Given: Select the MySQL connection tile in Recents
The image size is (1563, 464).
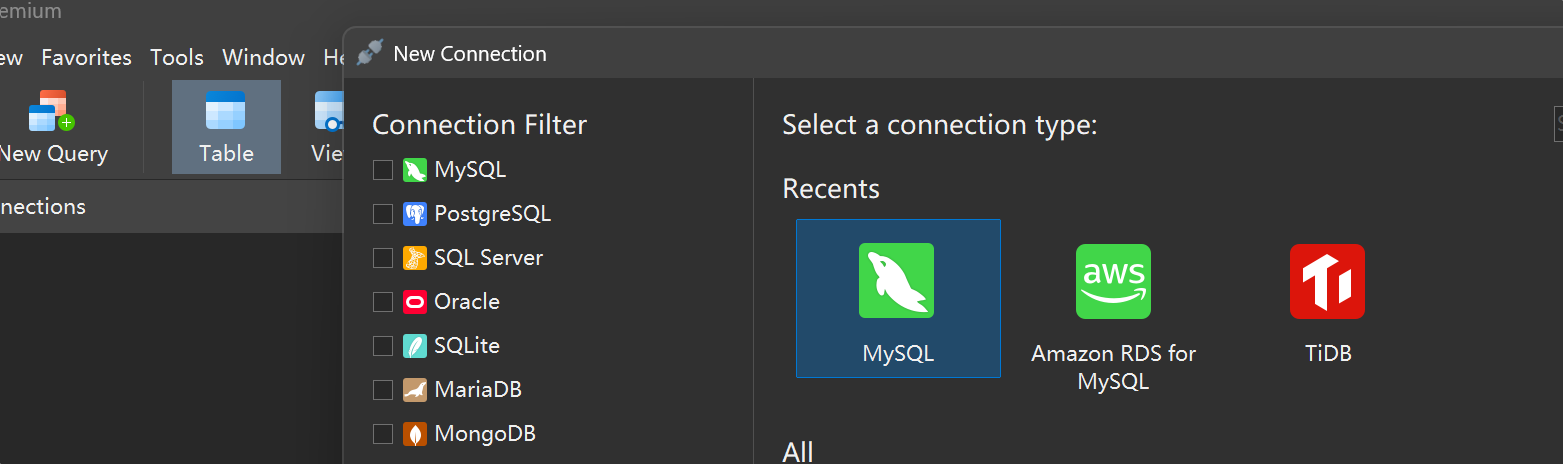Looking at the screenshot, I should coord(898,298).
